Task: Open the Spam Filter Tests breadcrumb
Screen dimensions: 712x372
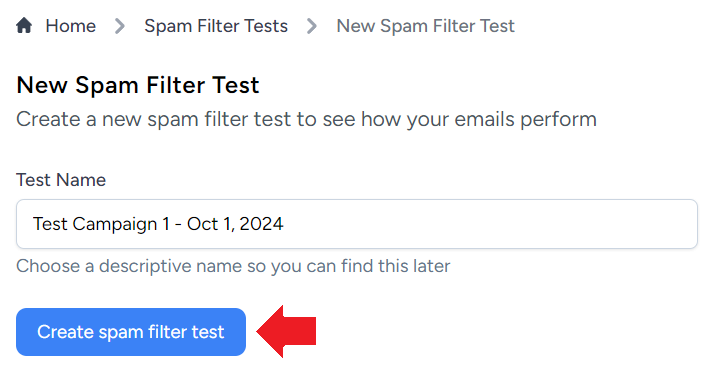Action: coord(216,26)
